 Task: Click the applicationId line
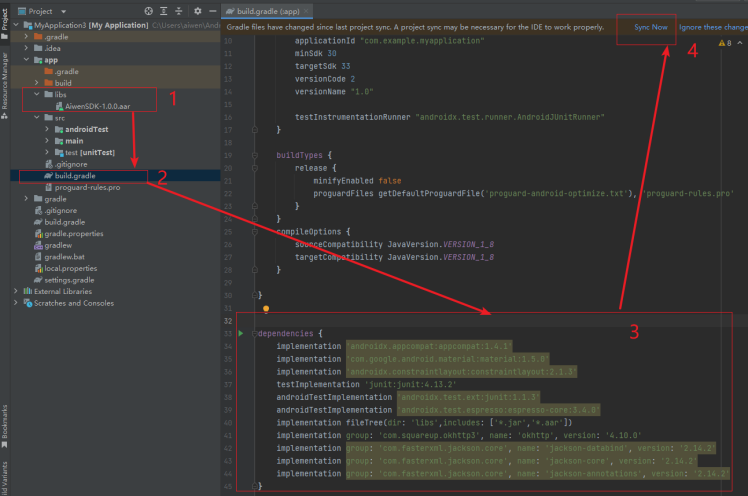(389, 41)
